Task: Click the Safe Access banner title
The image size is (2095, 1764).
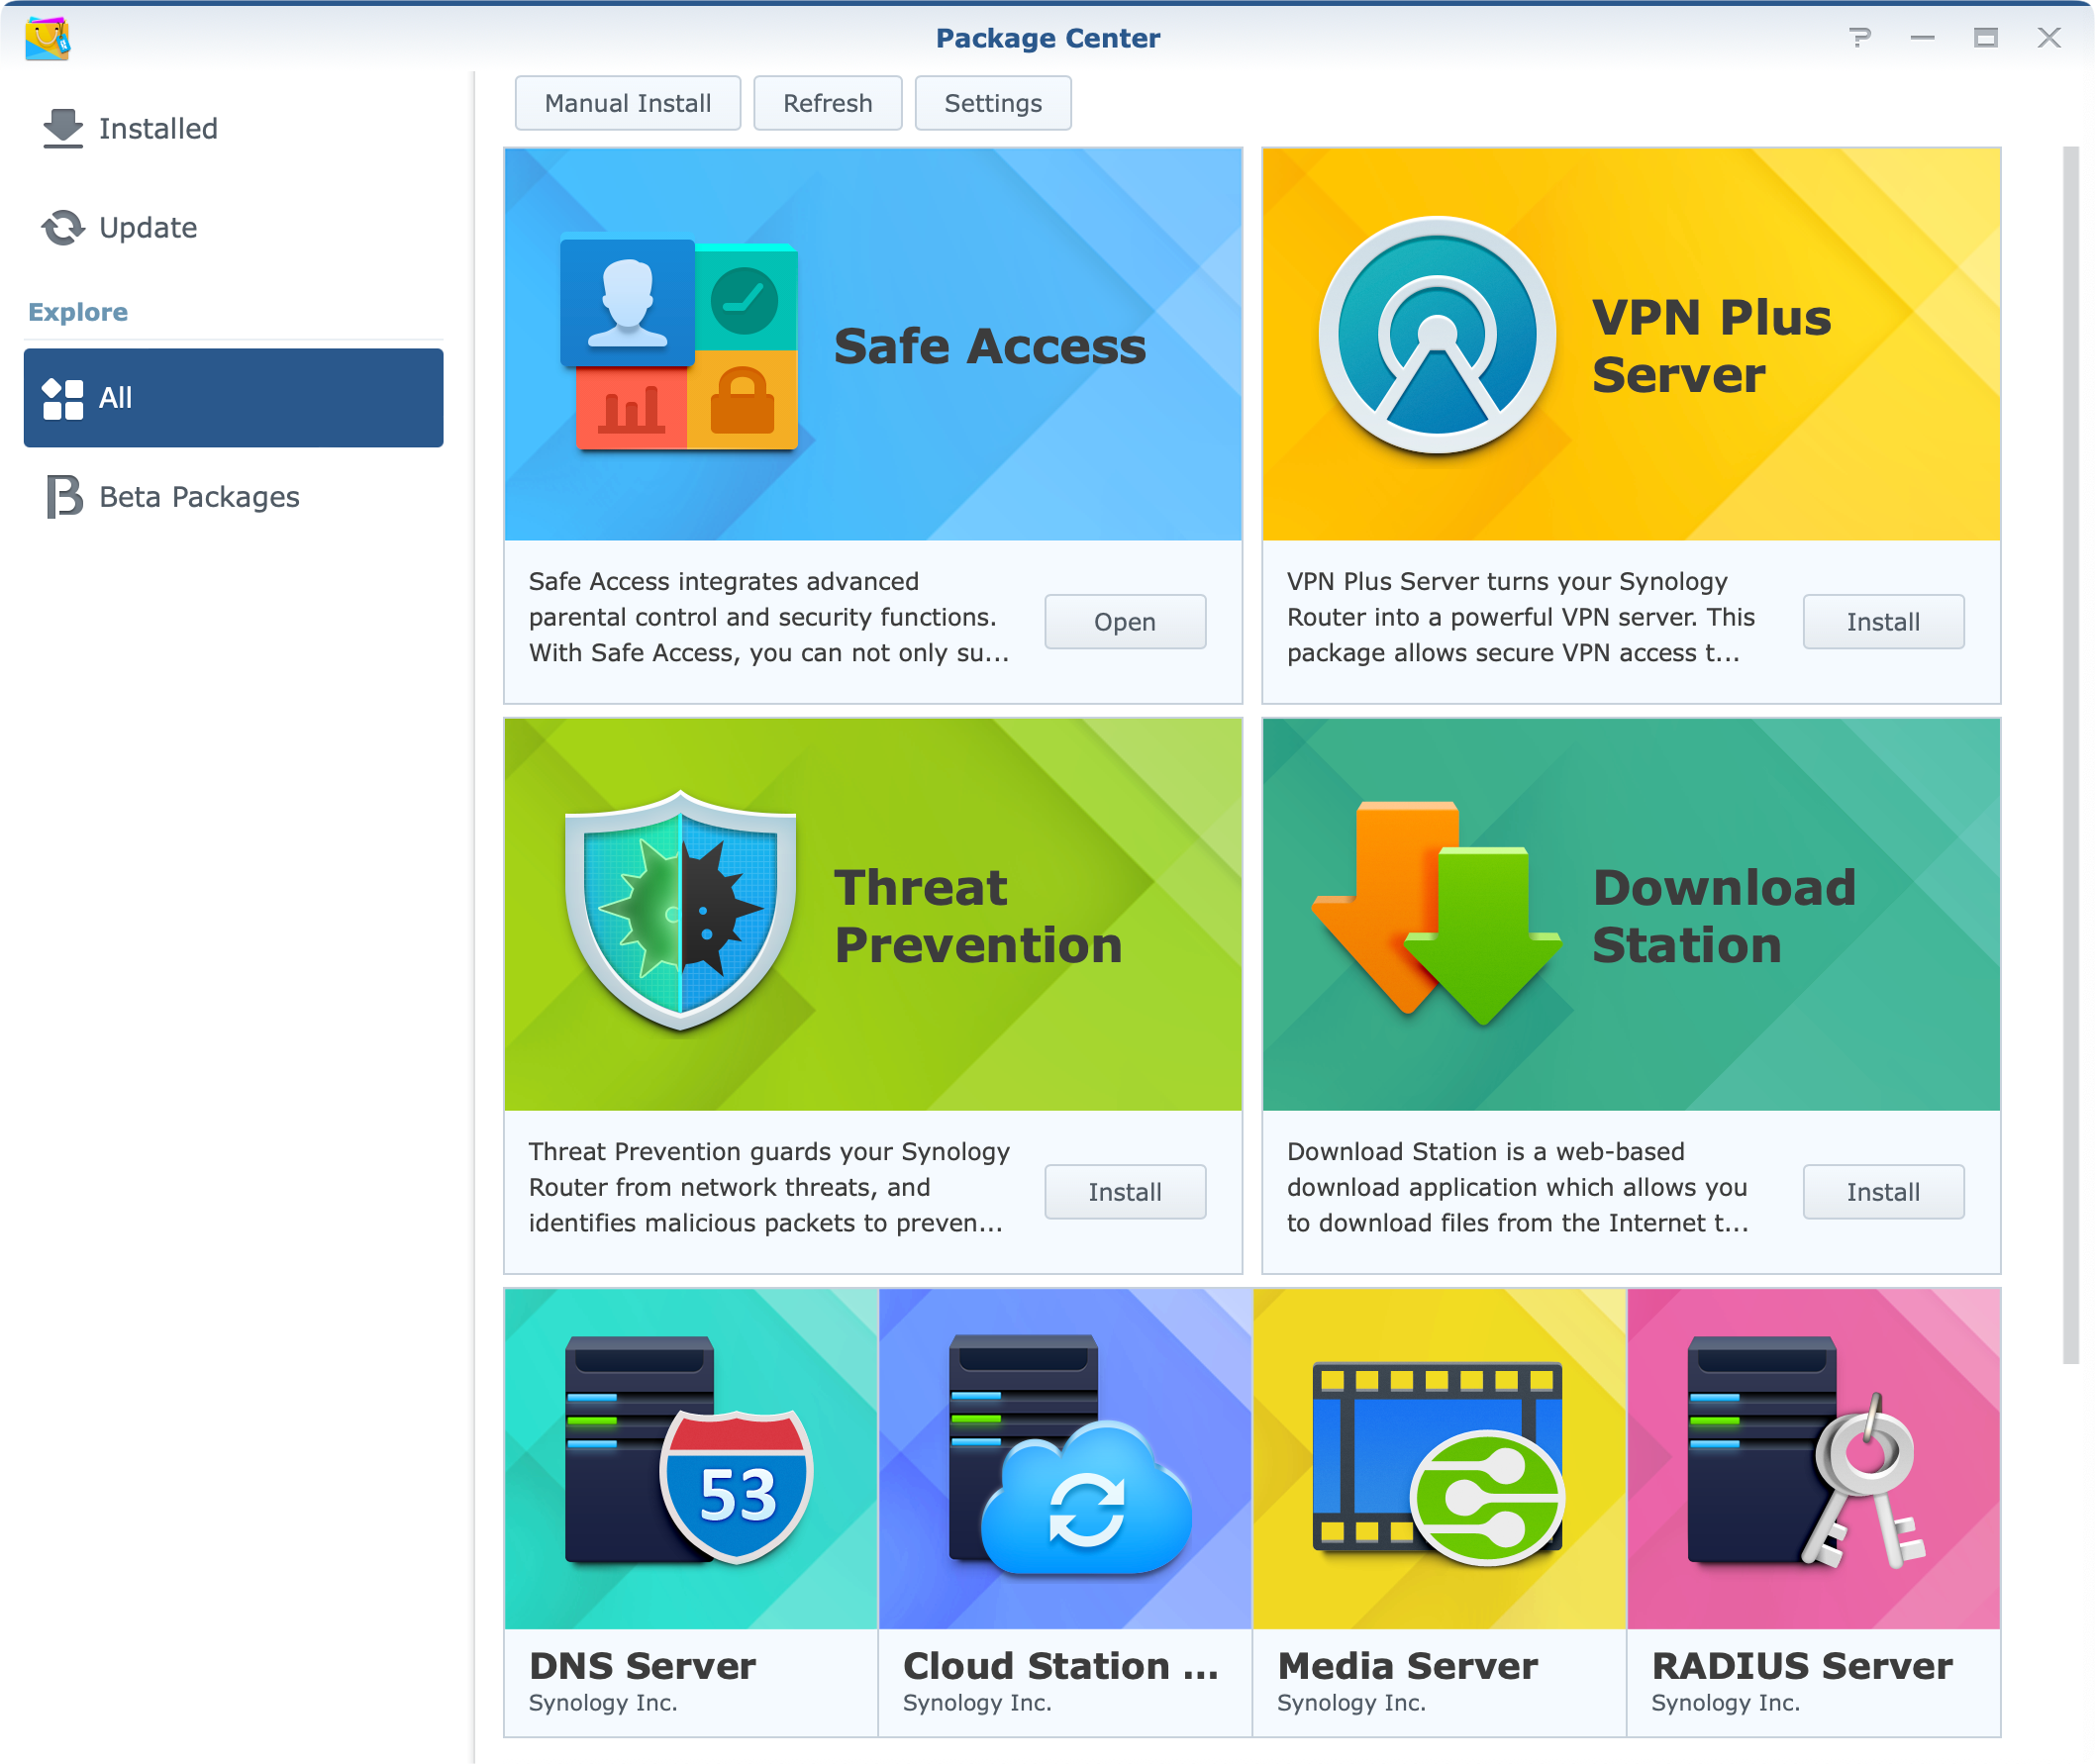Action: tap(990, 346)
